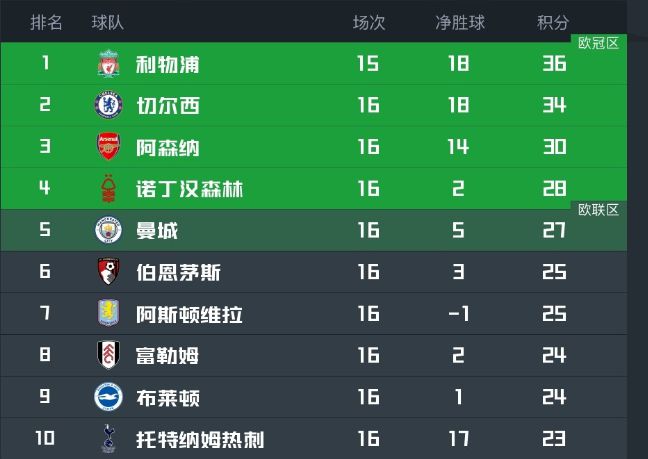Click the Aston Villa crest
The image size is (648, 459).
pos(109,313)
